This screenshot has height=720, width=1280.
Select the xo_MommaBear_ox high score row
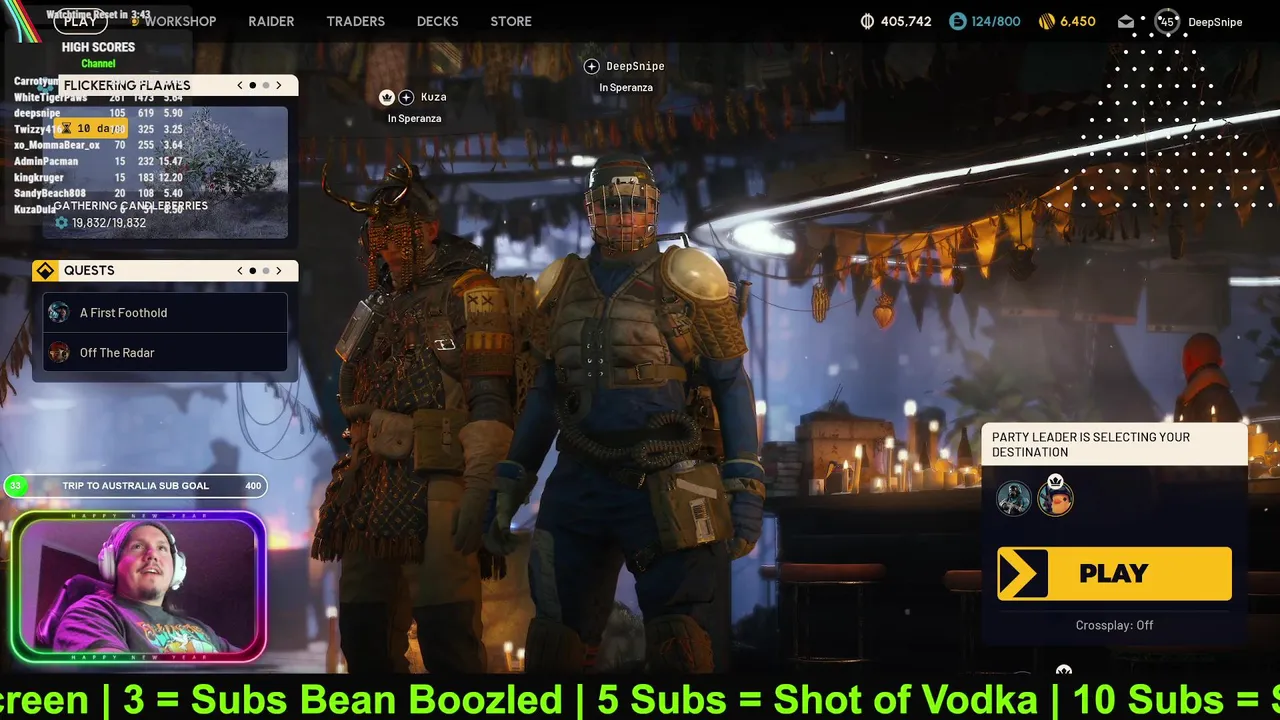click(x=98, y=145)
